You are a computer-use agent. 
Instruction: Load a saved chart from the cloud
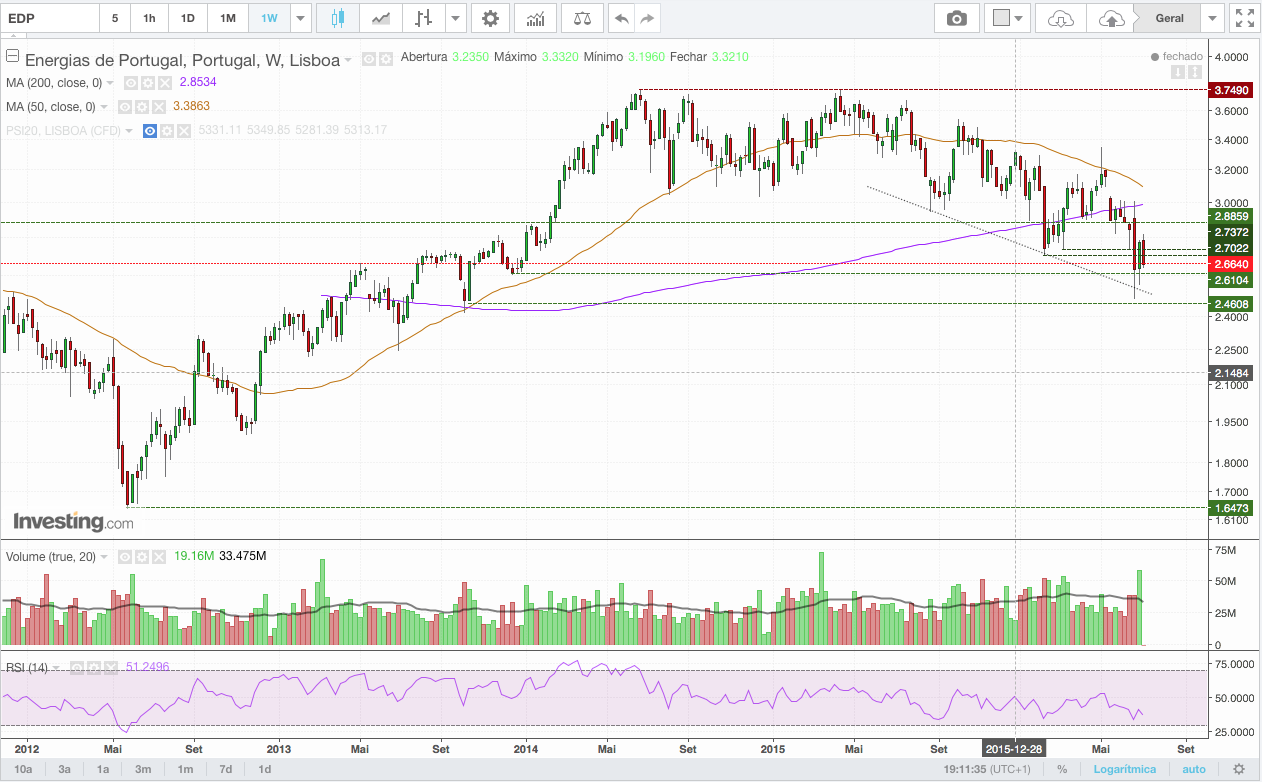pos(1060,18)
